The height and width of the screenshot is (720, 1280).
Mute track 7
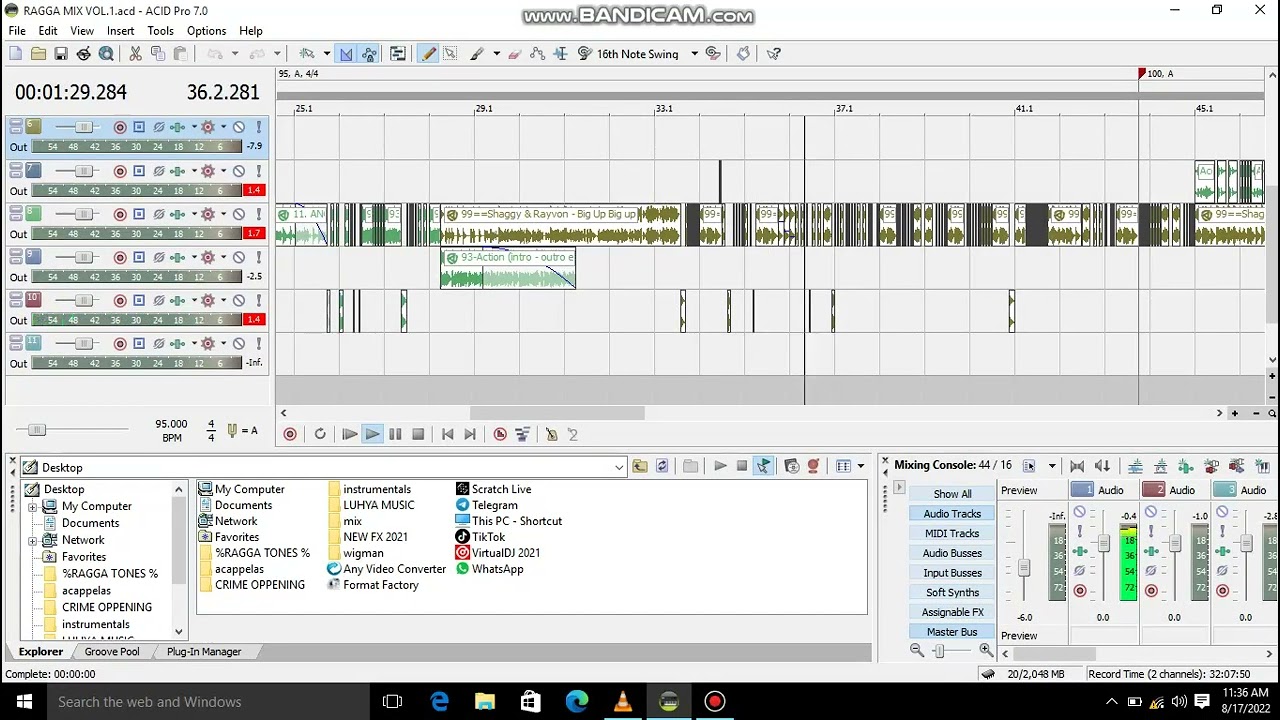coord(239,171)
